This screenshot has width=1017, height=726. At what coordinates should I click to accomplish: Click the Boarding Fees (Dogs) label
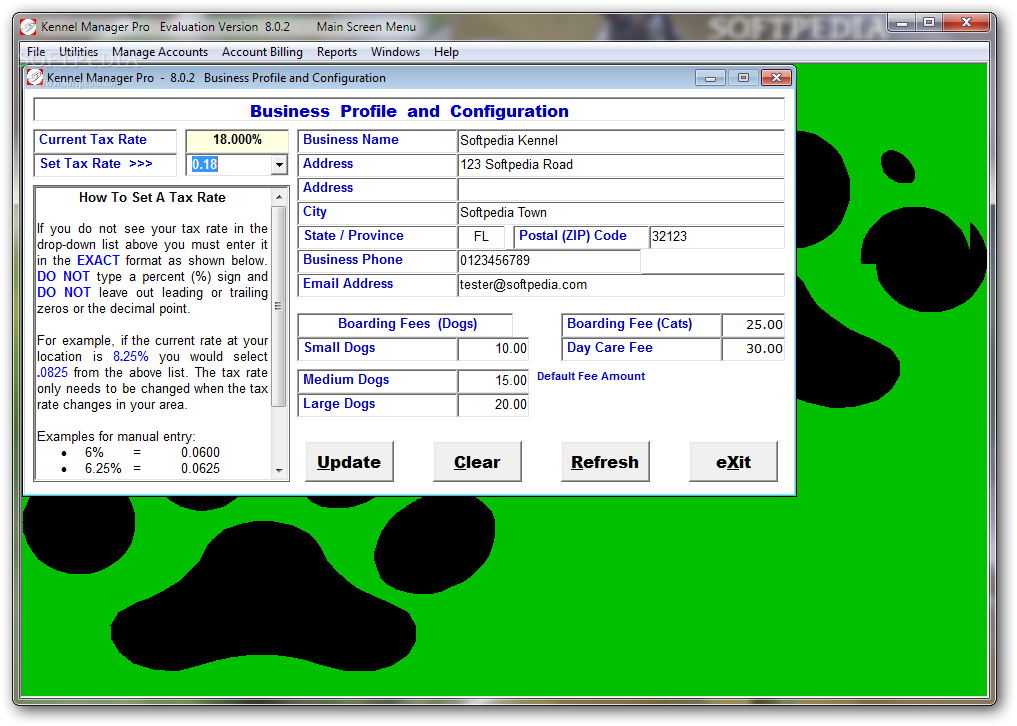click(x=407, y=324)
